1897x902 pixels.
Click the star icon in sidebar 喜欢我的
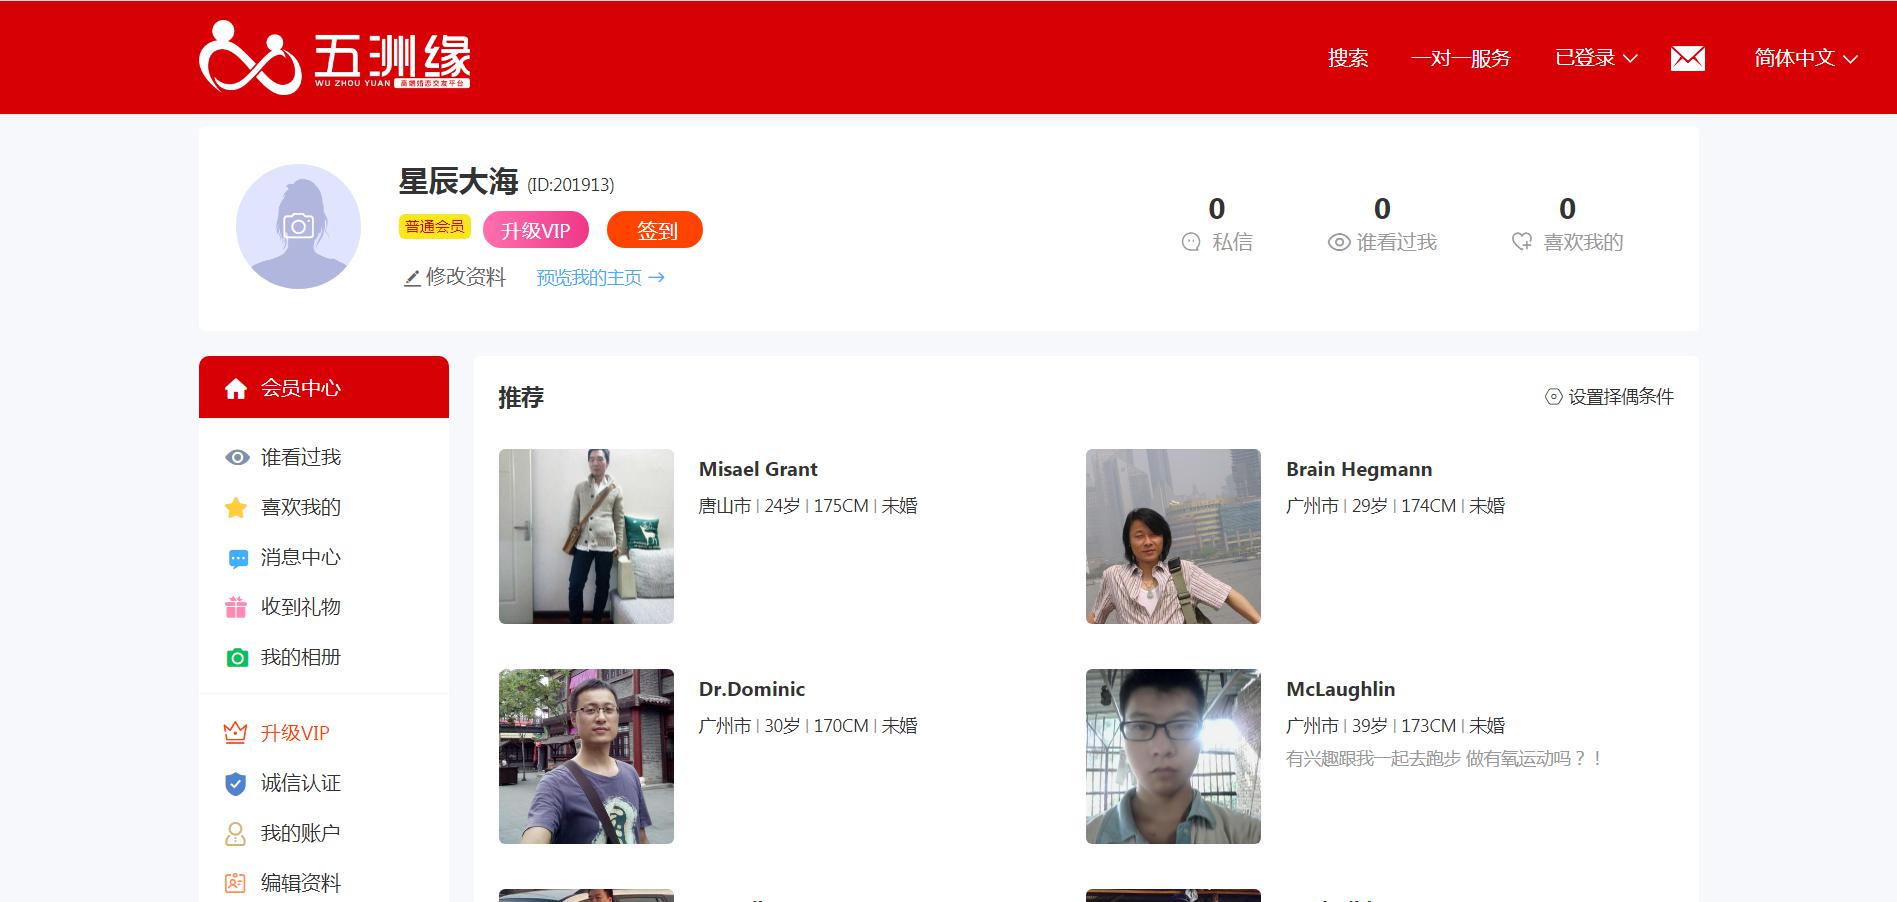(x=236, y=507)
